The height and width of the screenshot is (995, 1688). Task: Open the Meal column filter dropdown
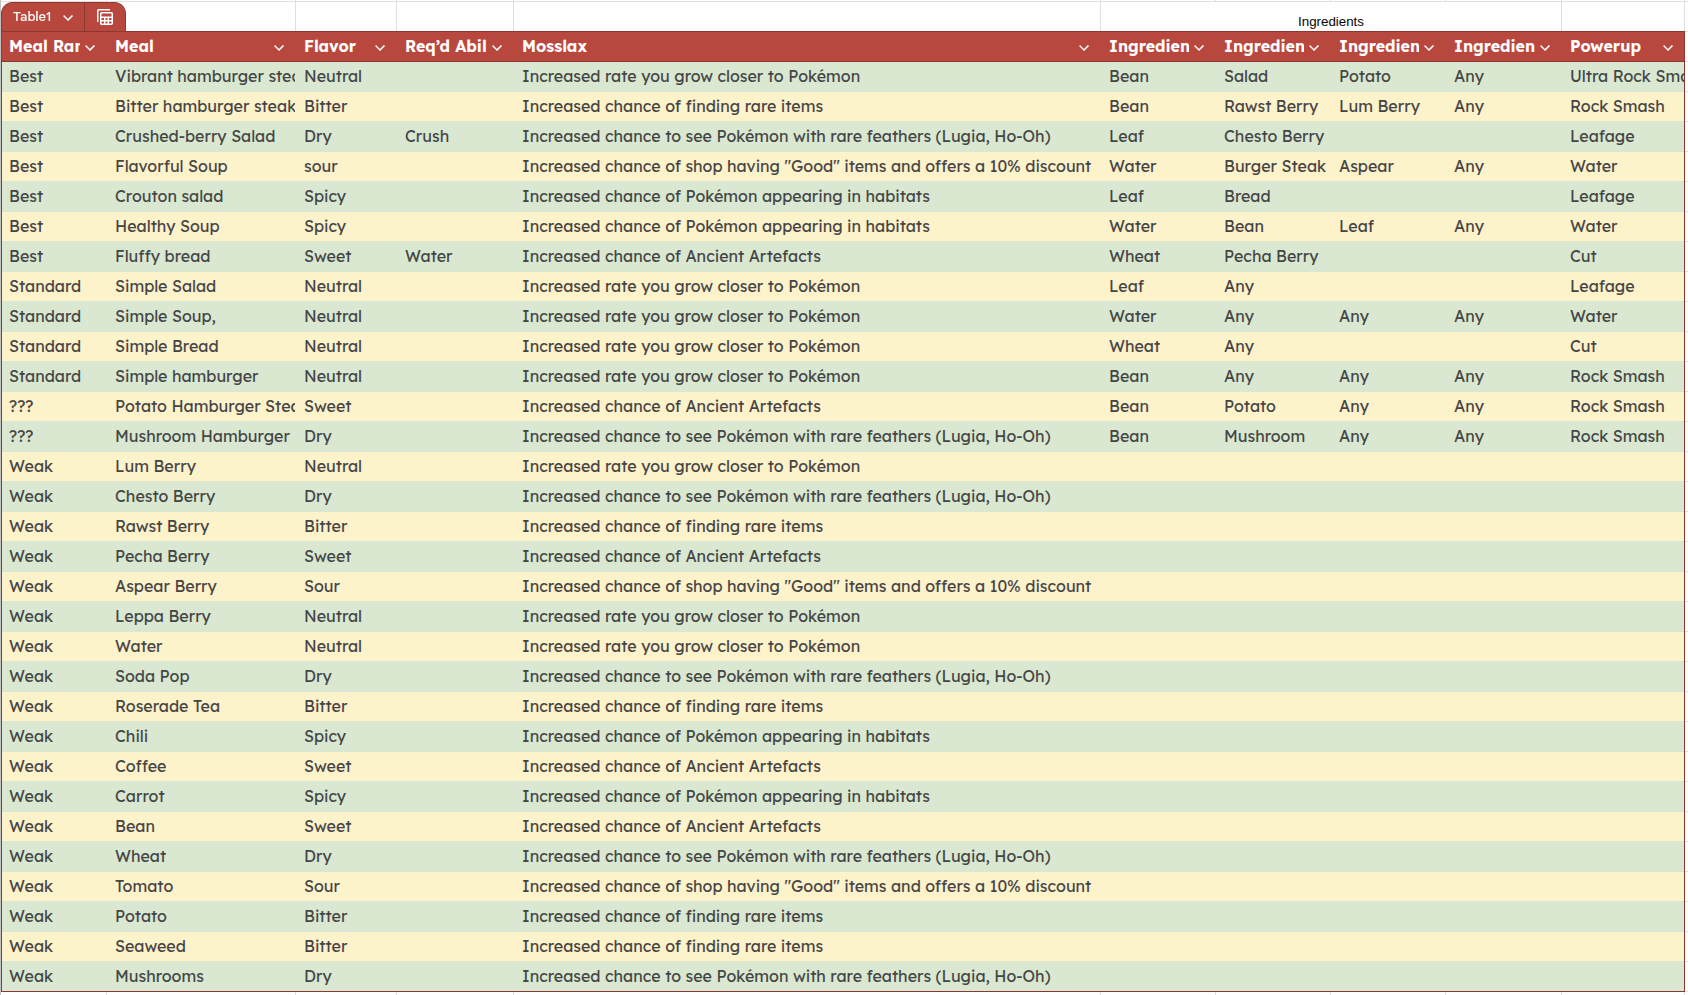(x=279, y=47)
